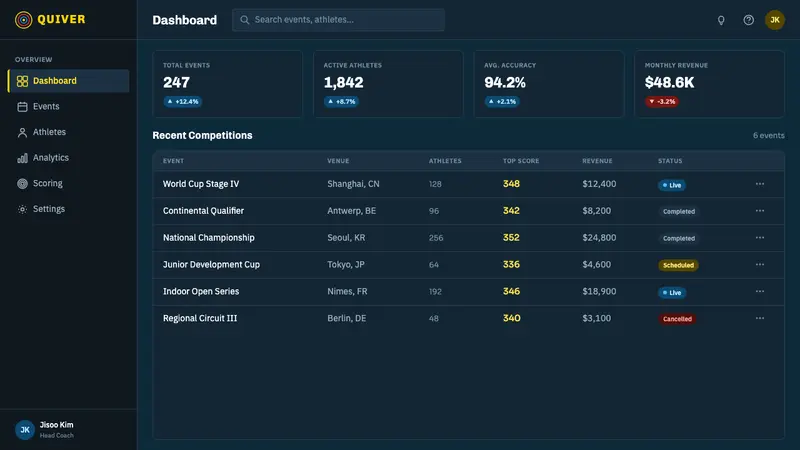
Task: Click the Live badge for Indoor Open Series
Action: [x=671, y=293]
